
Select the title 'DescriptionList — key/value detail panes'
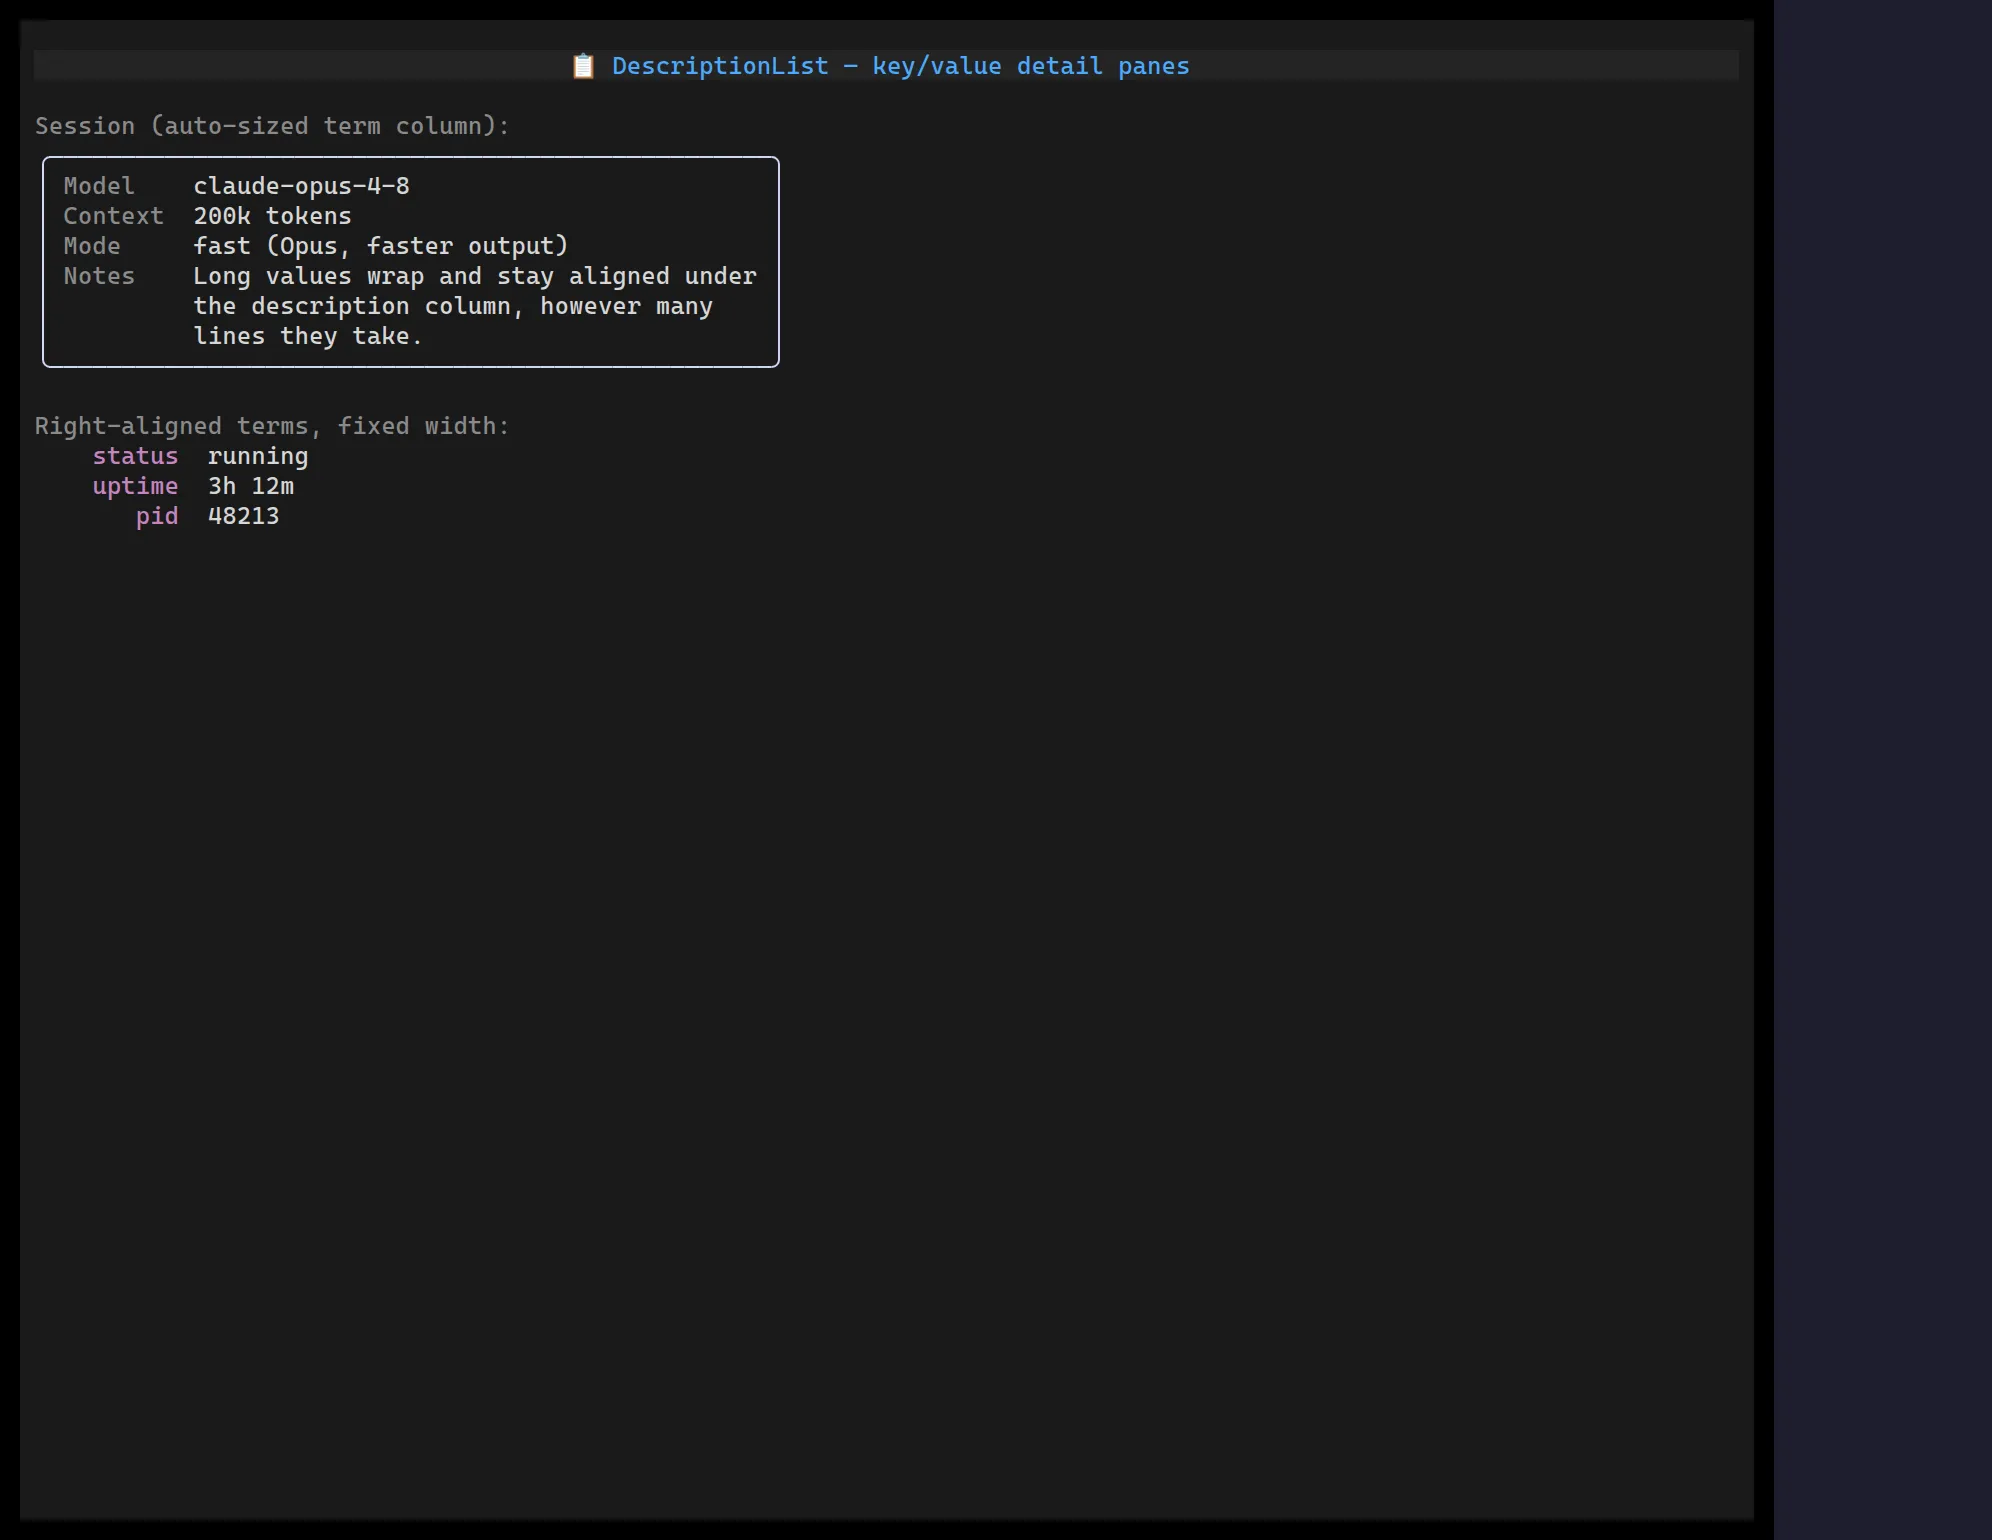click(x=900, y=66)
